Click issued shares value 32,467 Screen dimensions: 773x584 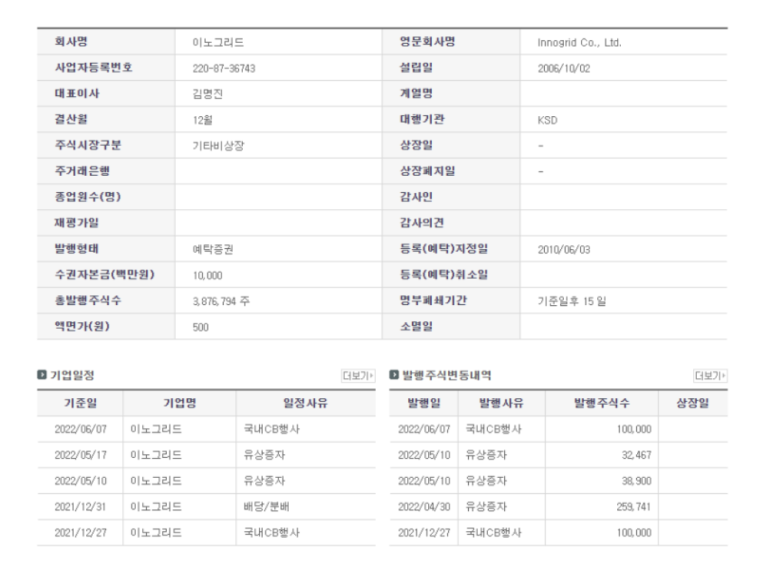[x=636, y=455]
